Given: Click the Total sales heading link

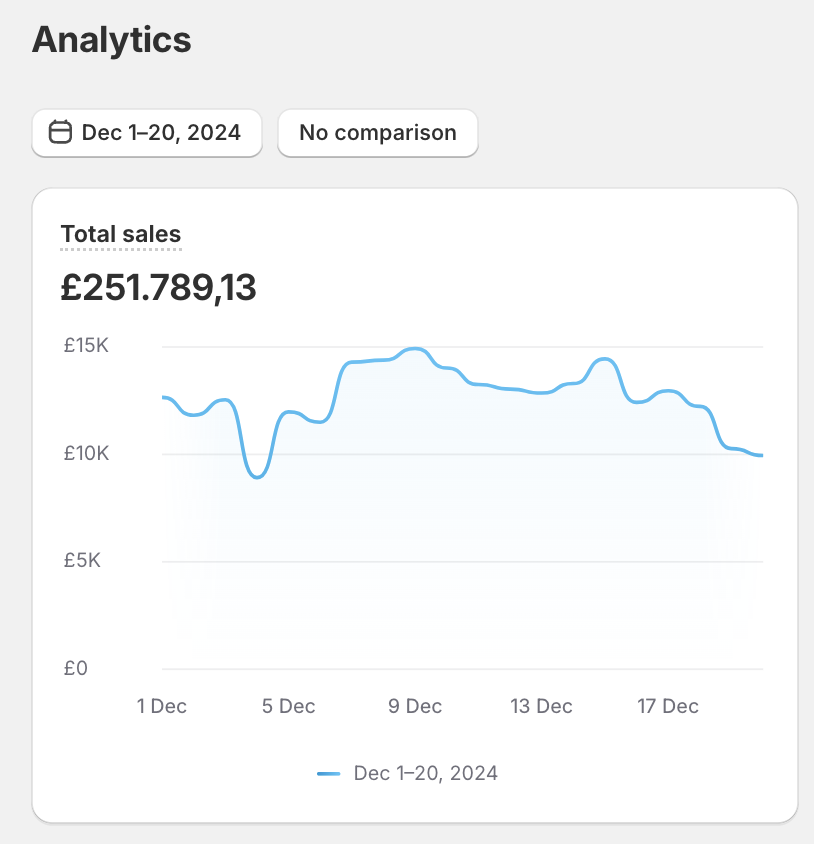Looking at the screenshot, I should point(121,234).
